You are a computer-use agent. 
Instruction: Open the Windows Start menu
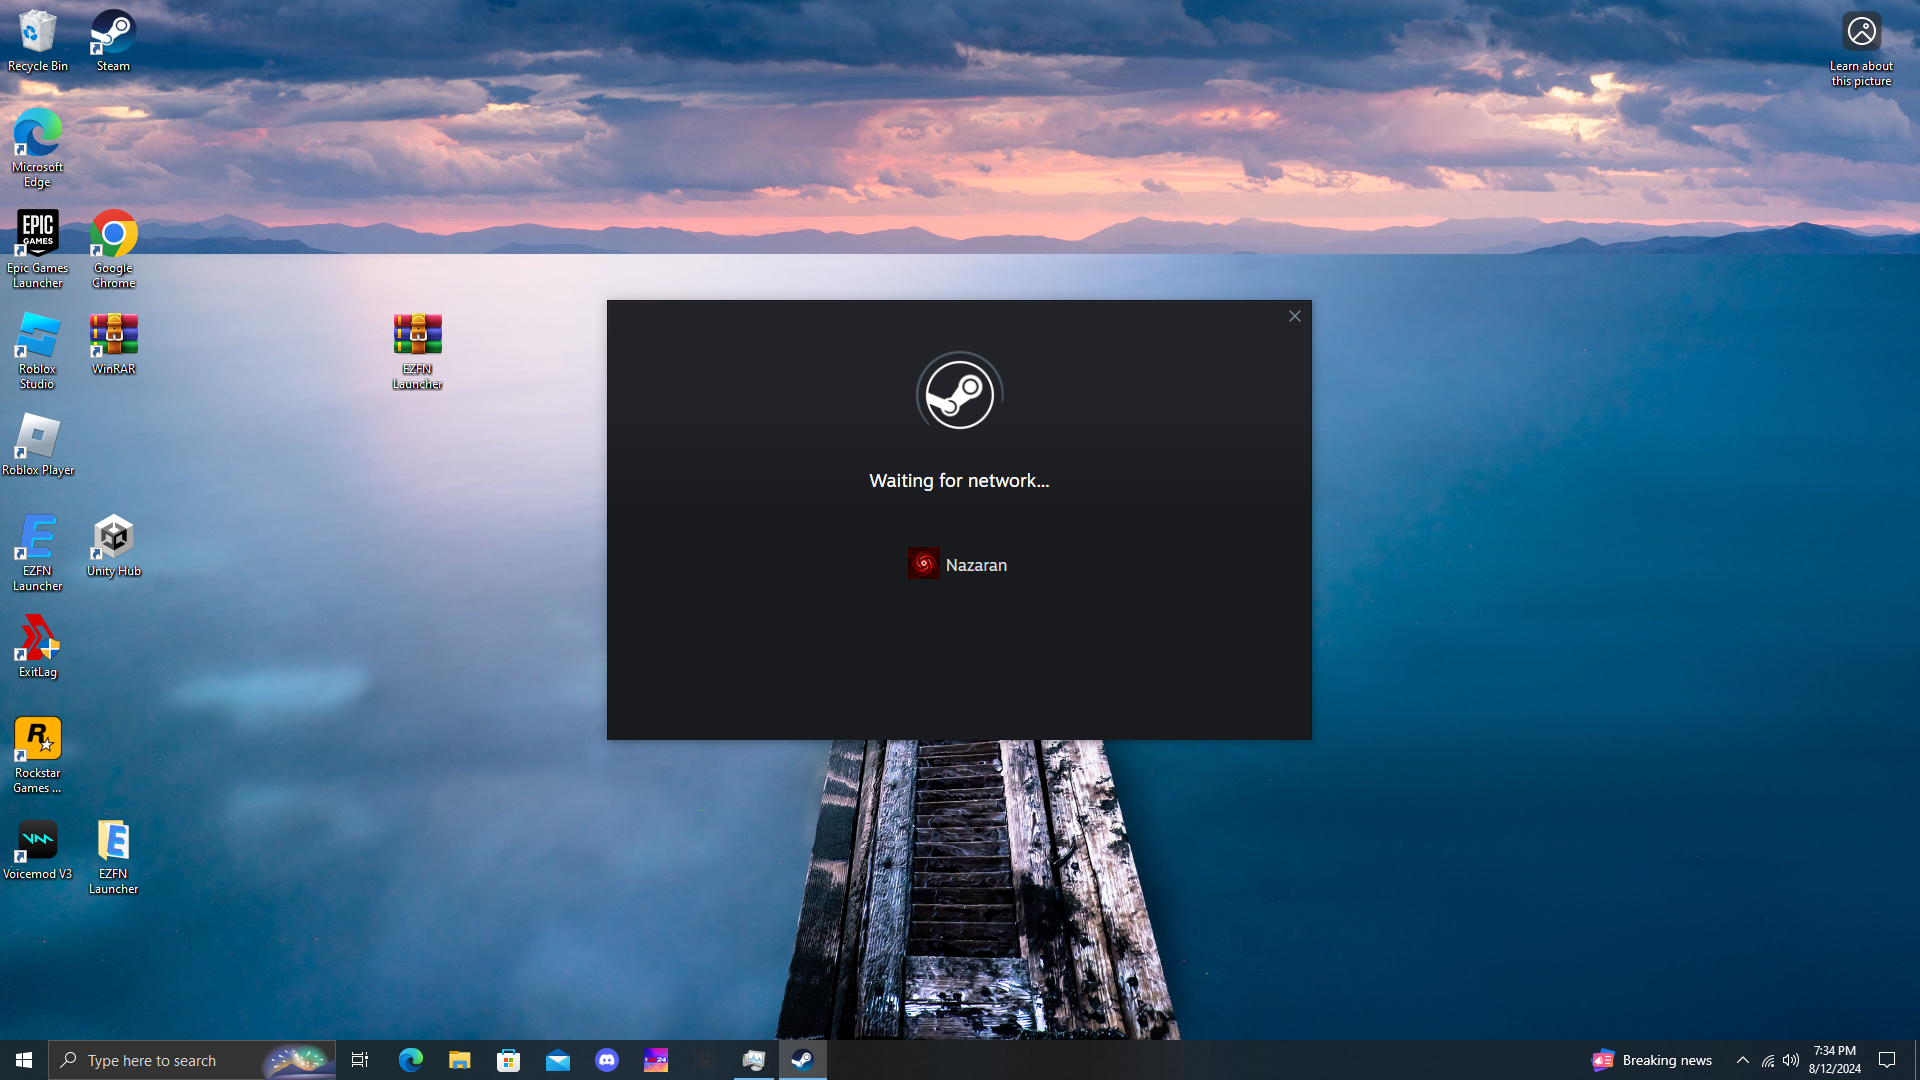click(24, 1060)
